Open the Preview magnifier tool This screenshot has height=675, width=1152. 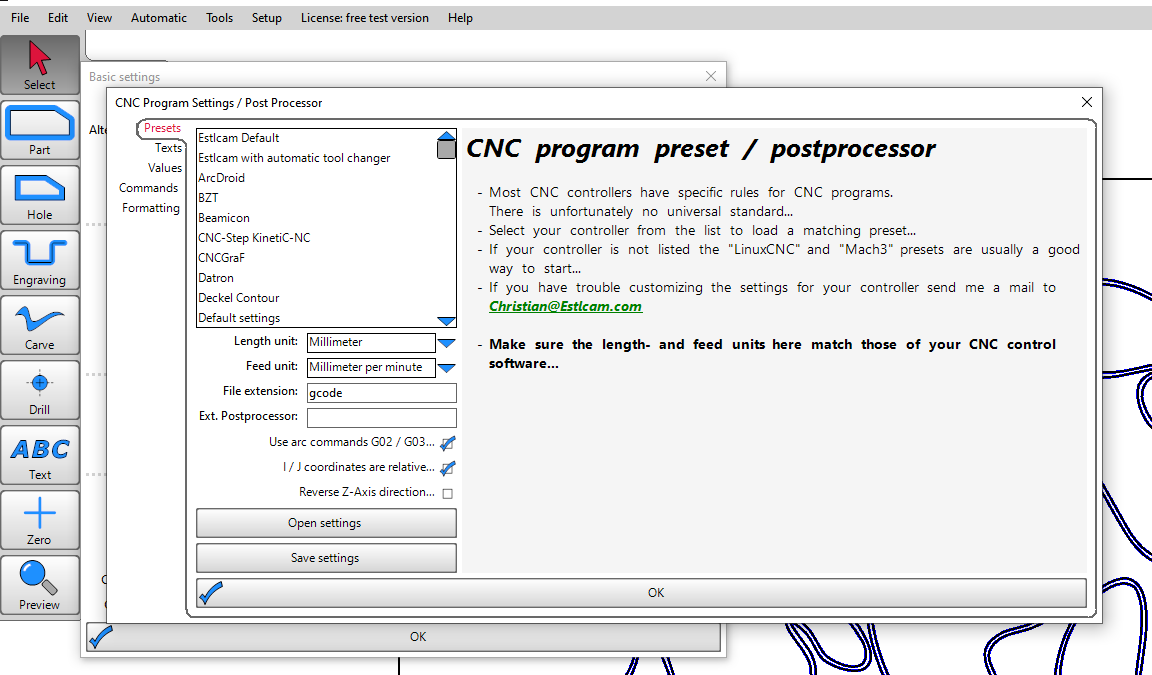40,585
